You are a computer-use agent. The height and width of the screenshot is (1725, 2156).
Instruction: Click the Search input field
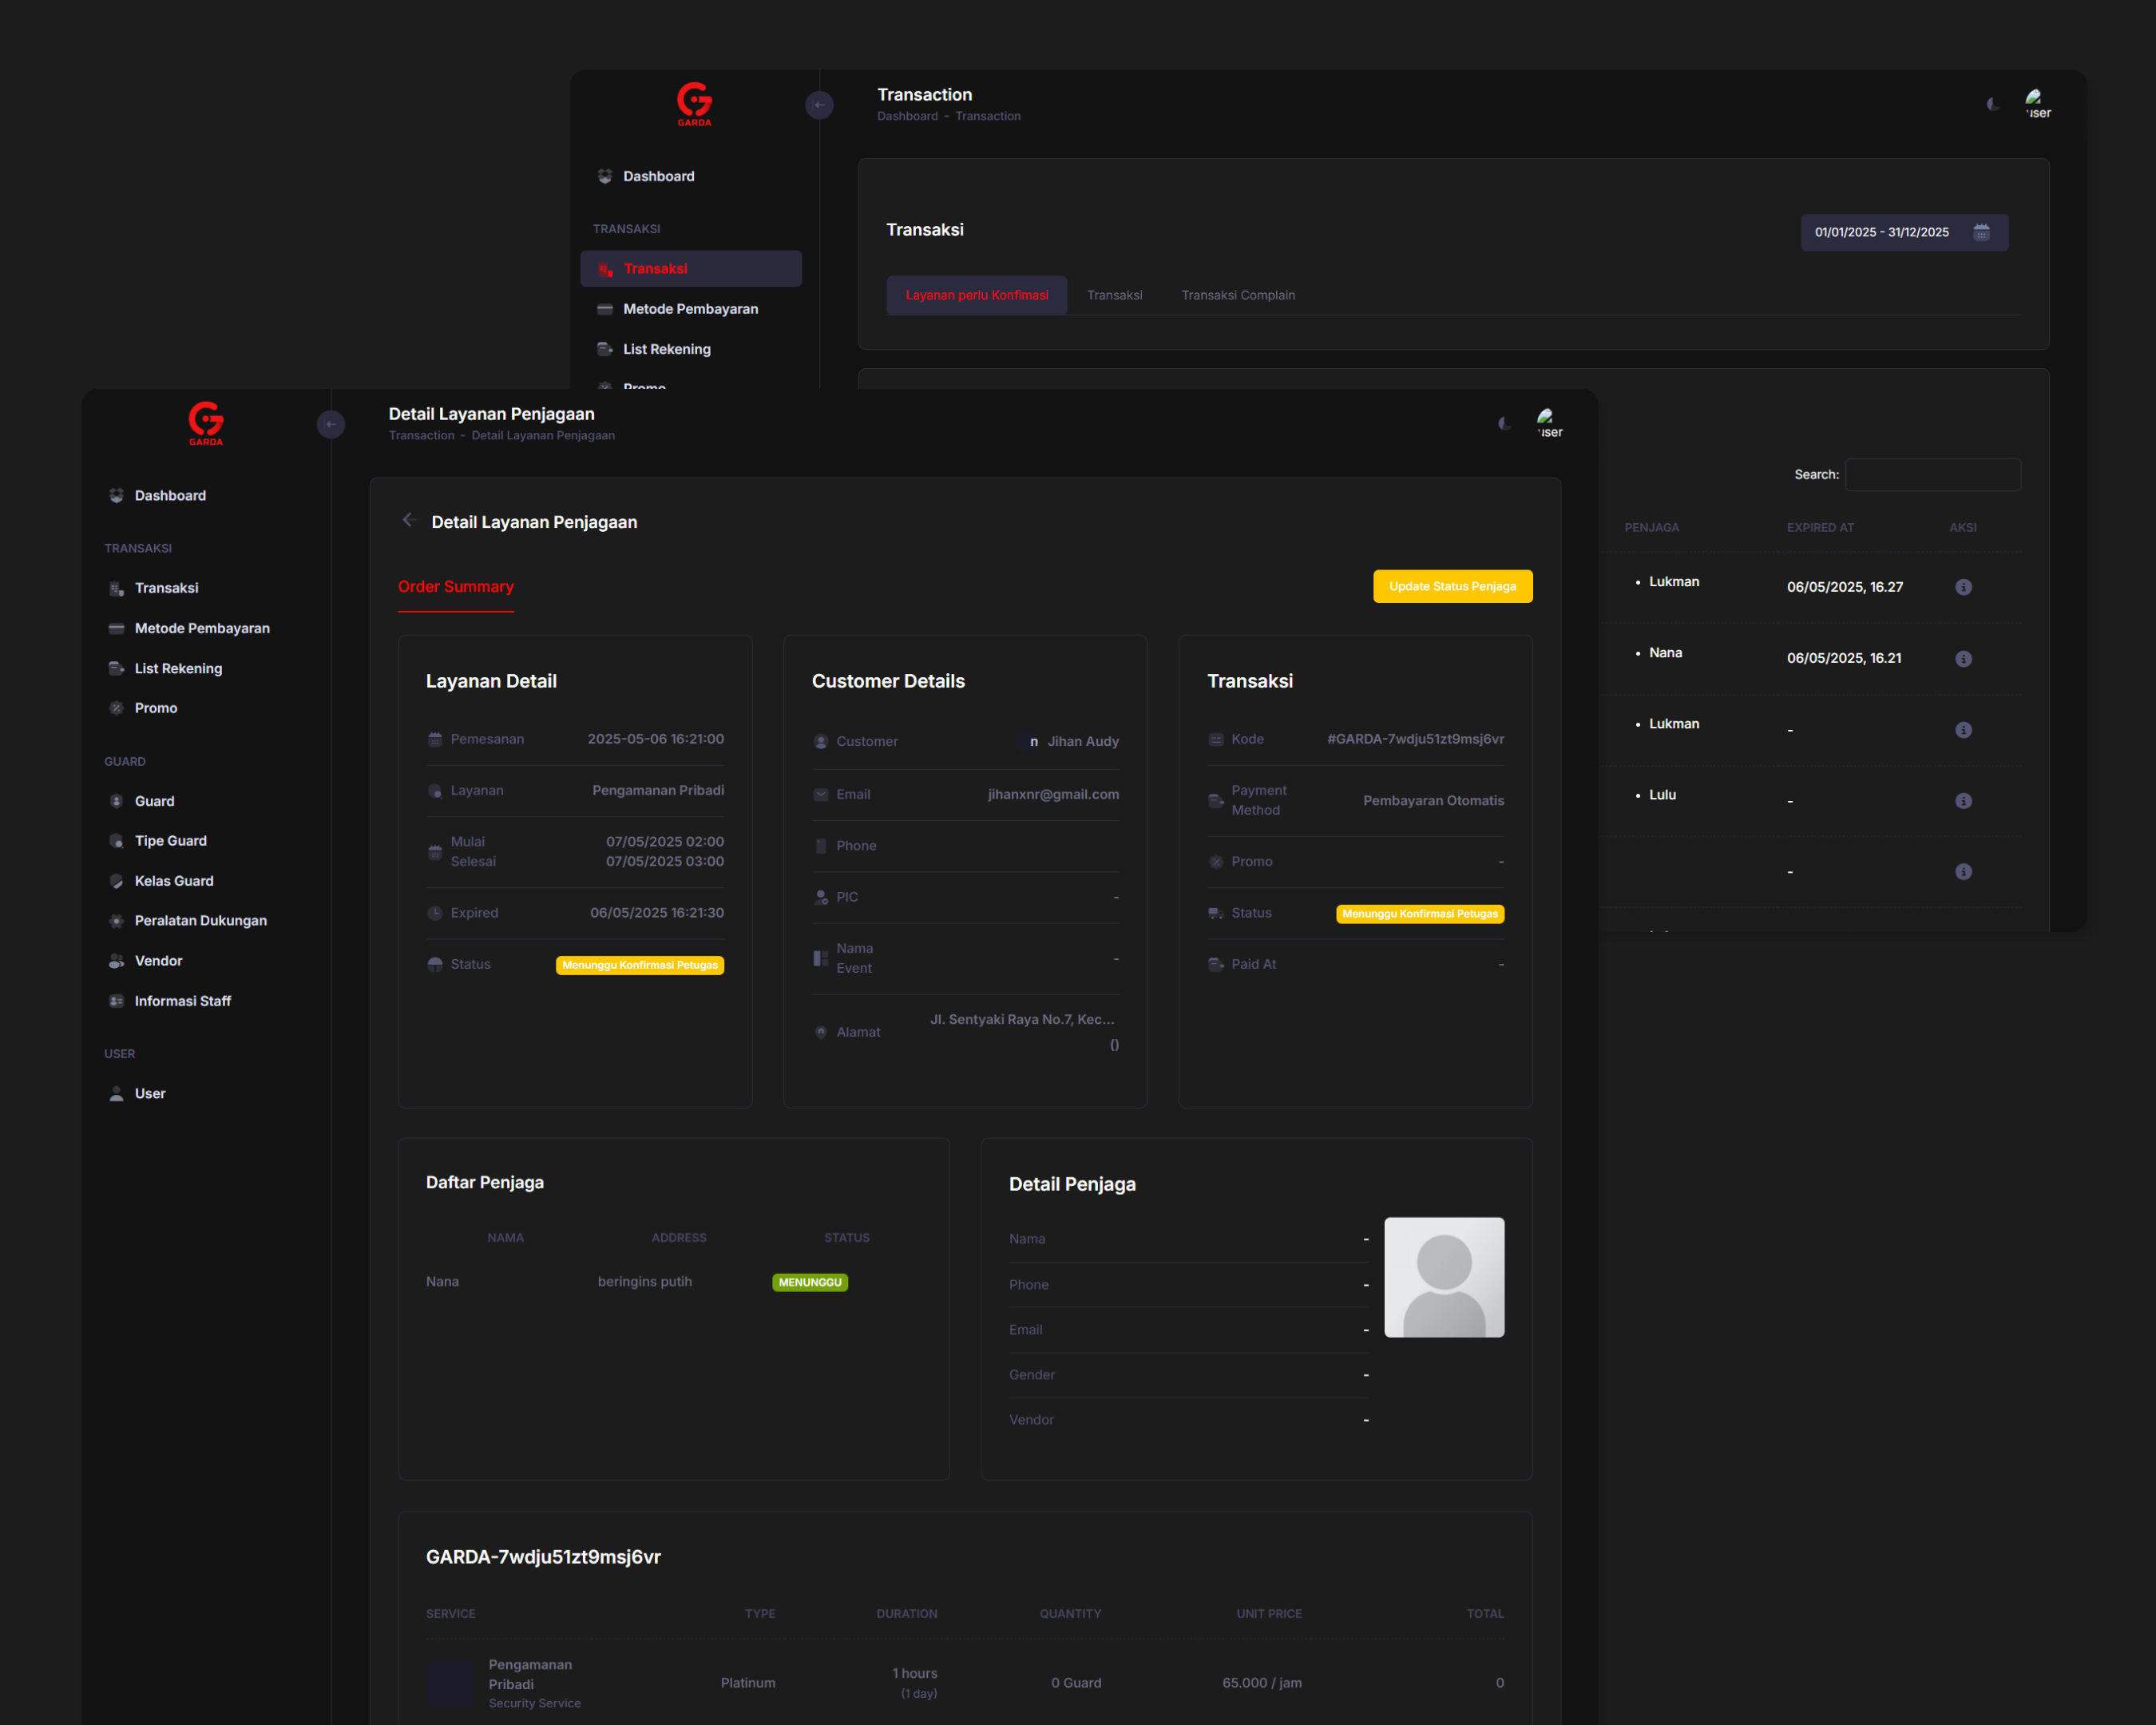coord(1932,475)
